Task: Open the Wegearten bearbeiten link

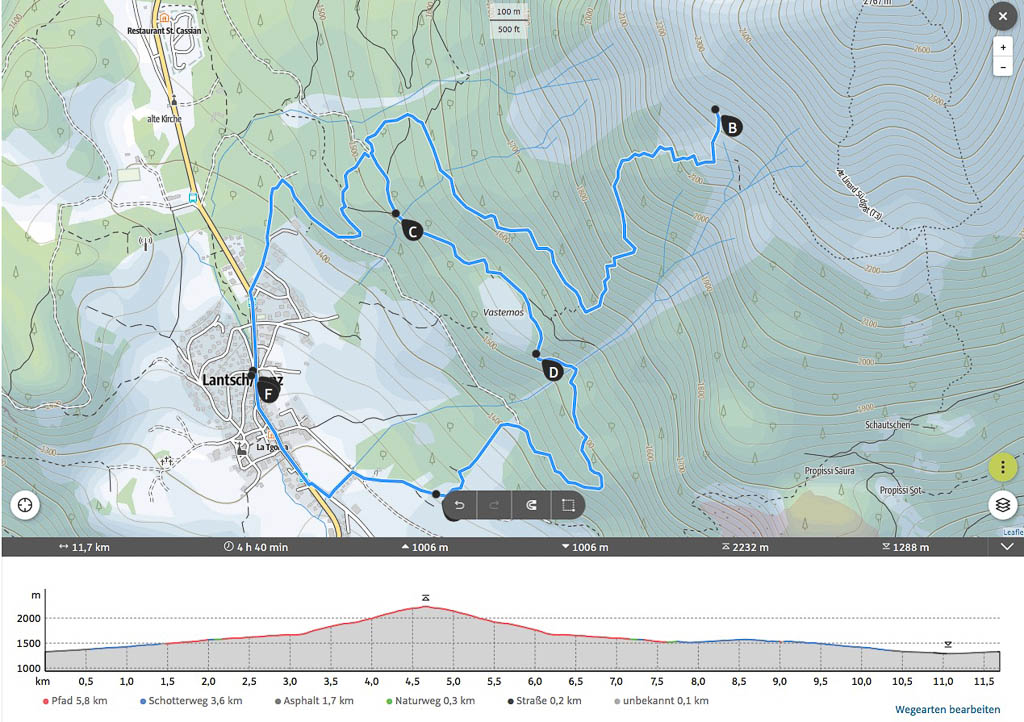Action: pyautogui.click(x=947, y=707)
